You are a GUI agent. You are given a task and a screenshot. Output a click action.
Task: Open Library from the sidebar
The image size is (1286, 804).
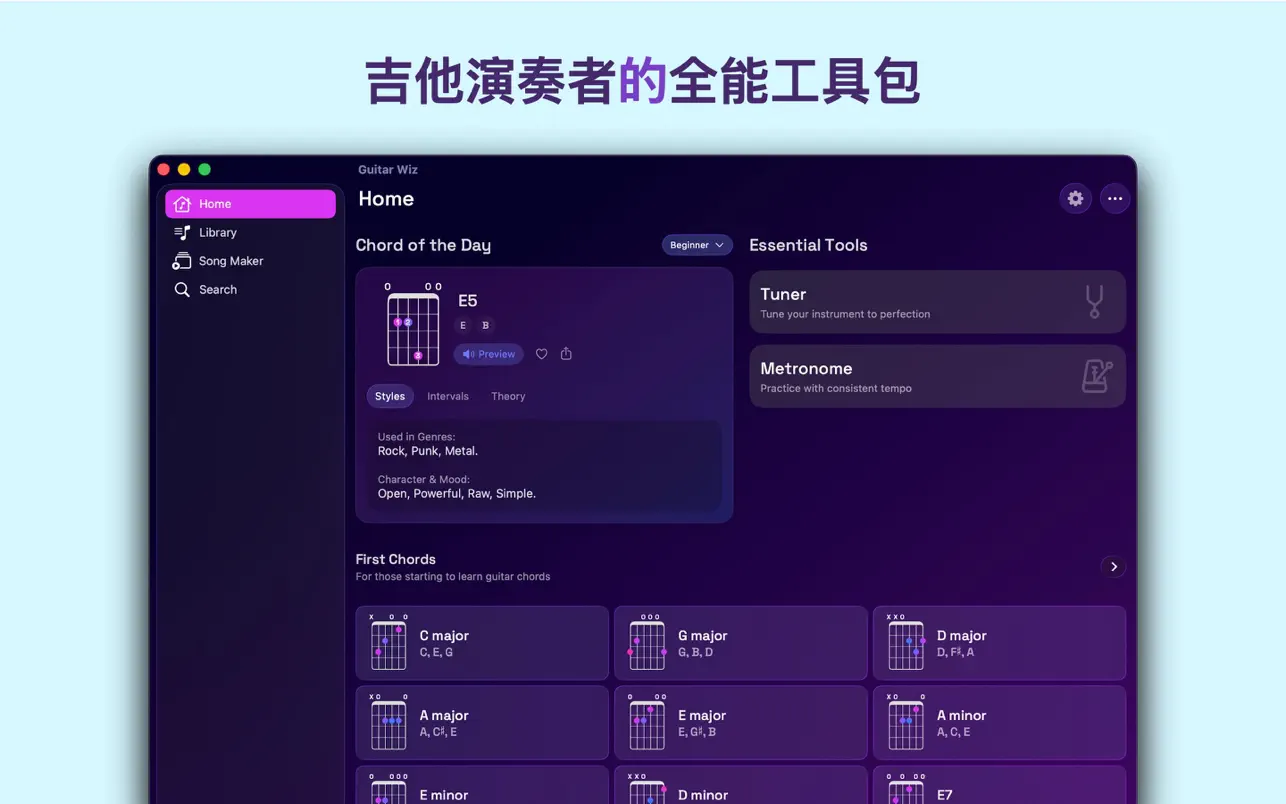250,232
